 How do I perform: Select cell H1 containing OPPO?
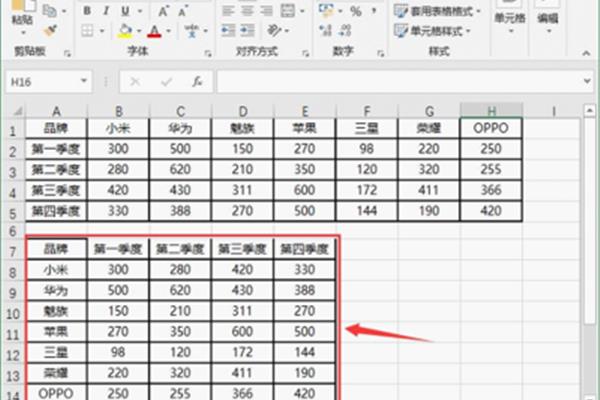(x=491, y=128)
